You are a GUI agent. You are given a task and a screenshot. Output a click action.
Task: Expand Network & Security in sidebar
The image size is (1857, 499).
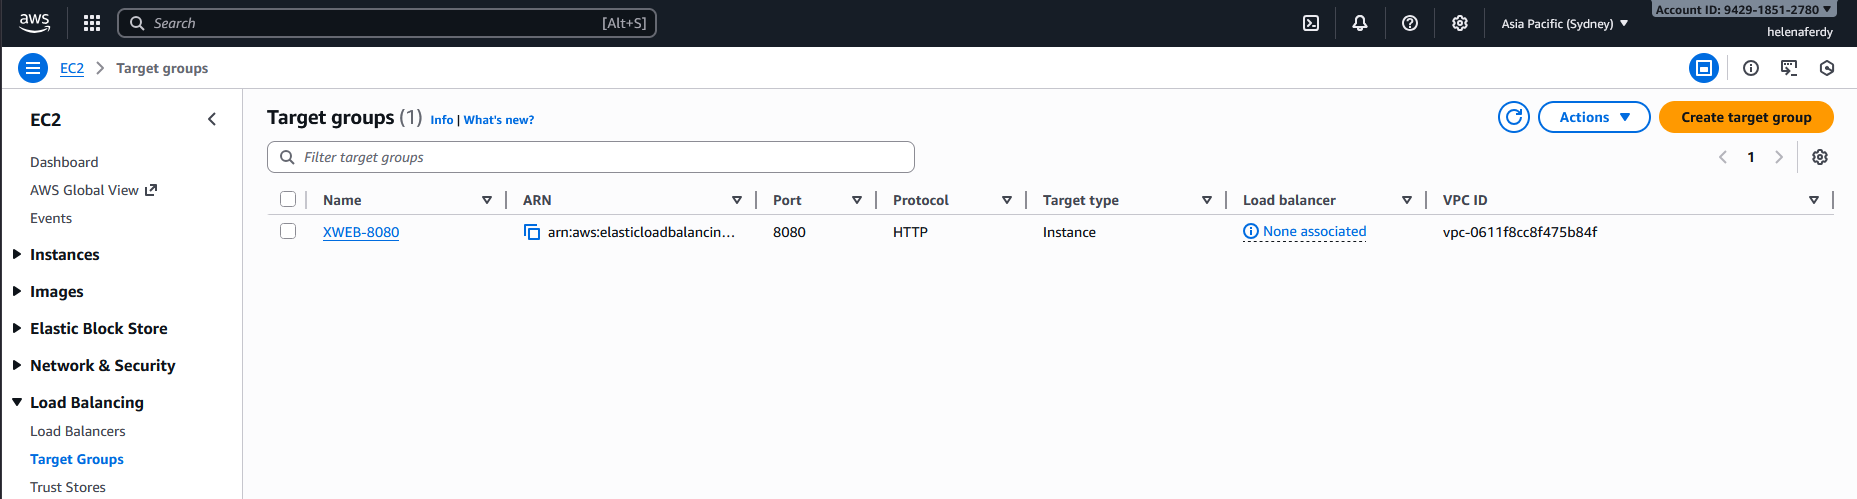tap(102, 365)
